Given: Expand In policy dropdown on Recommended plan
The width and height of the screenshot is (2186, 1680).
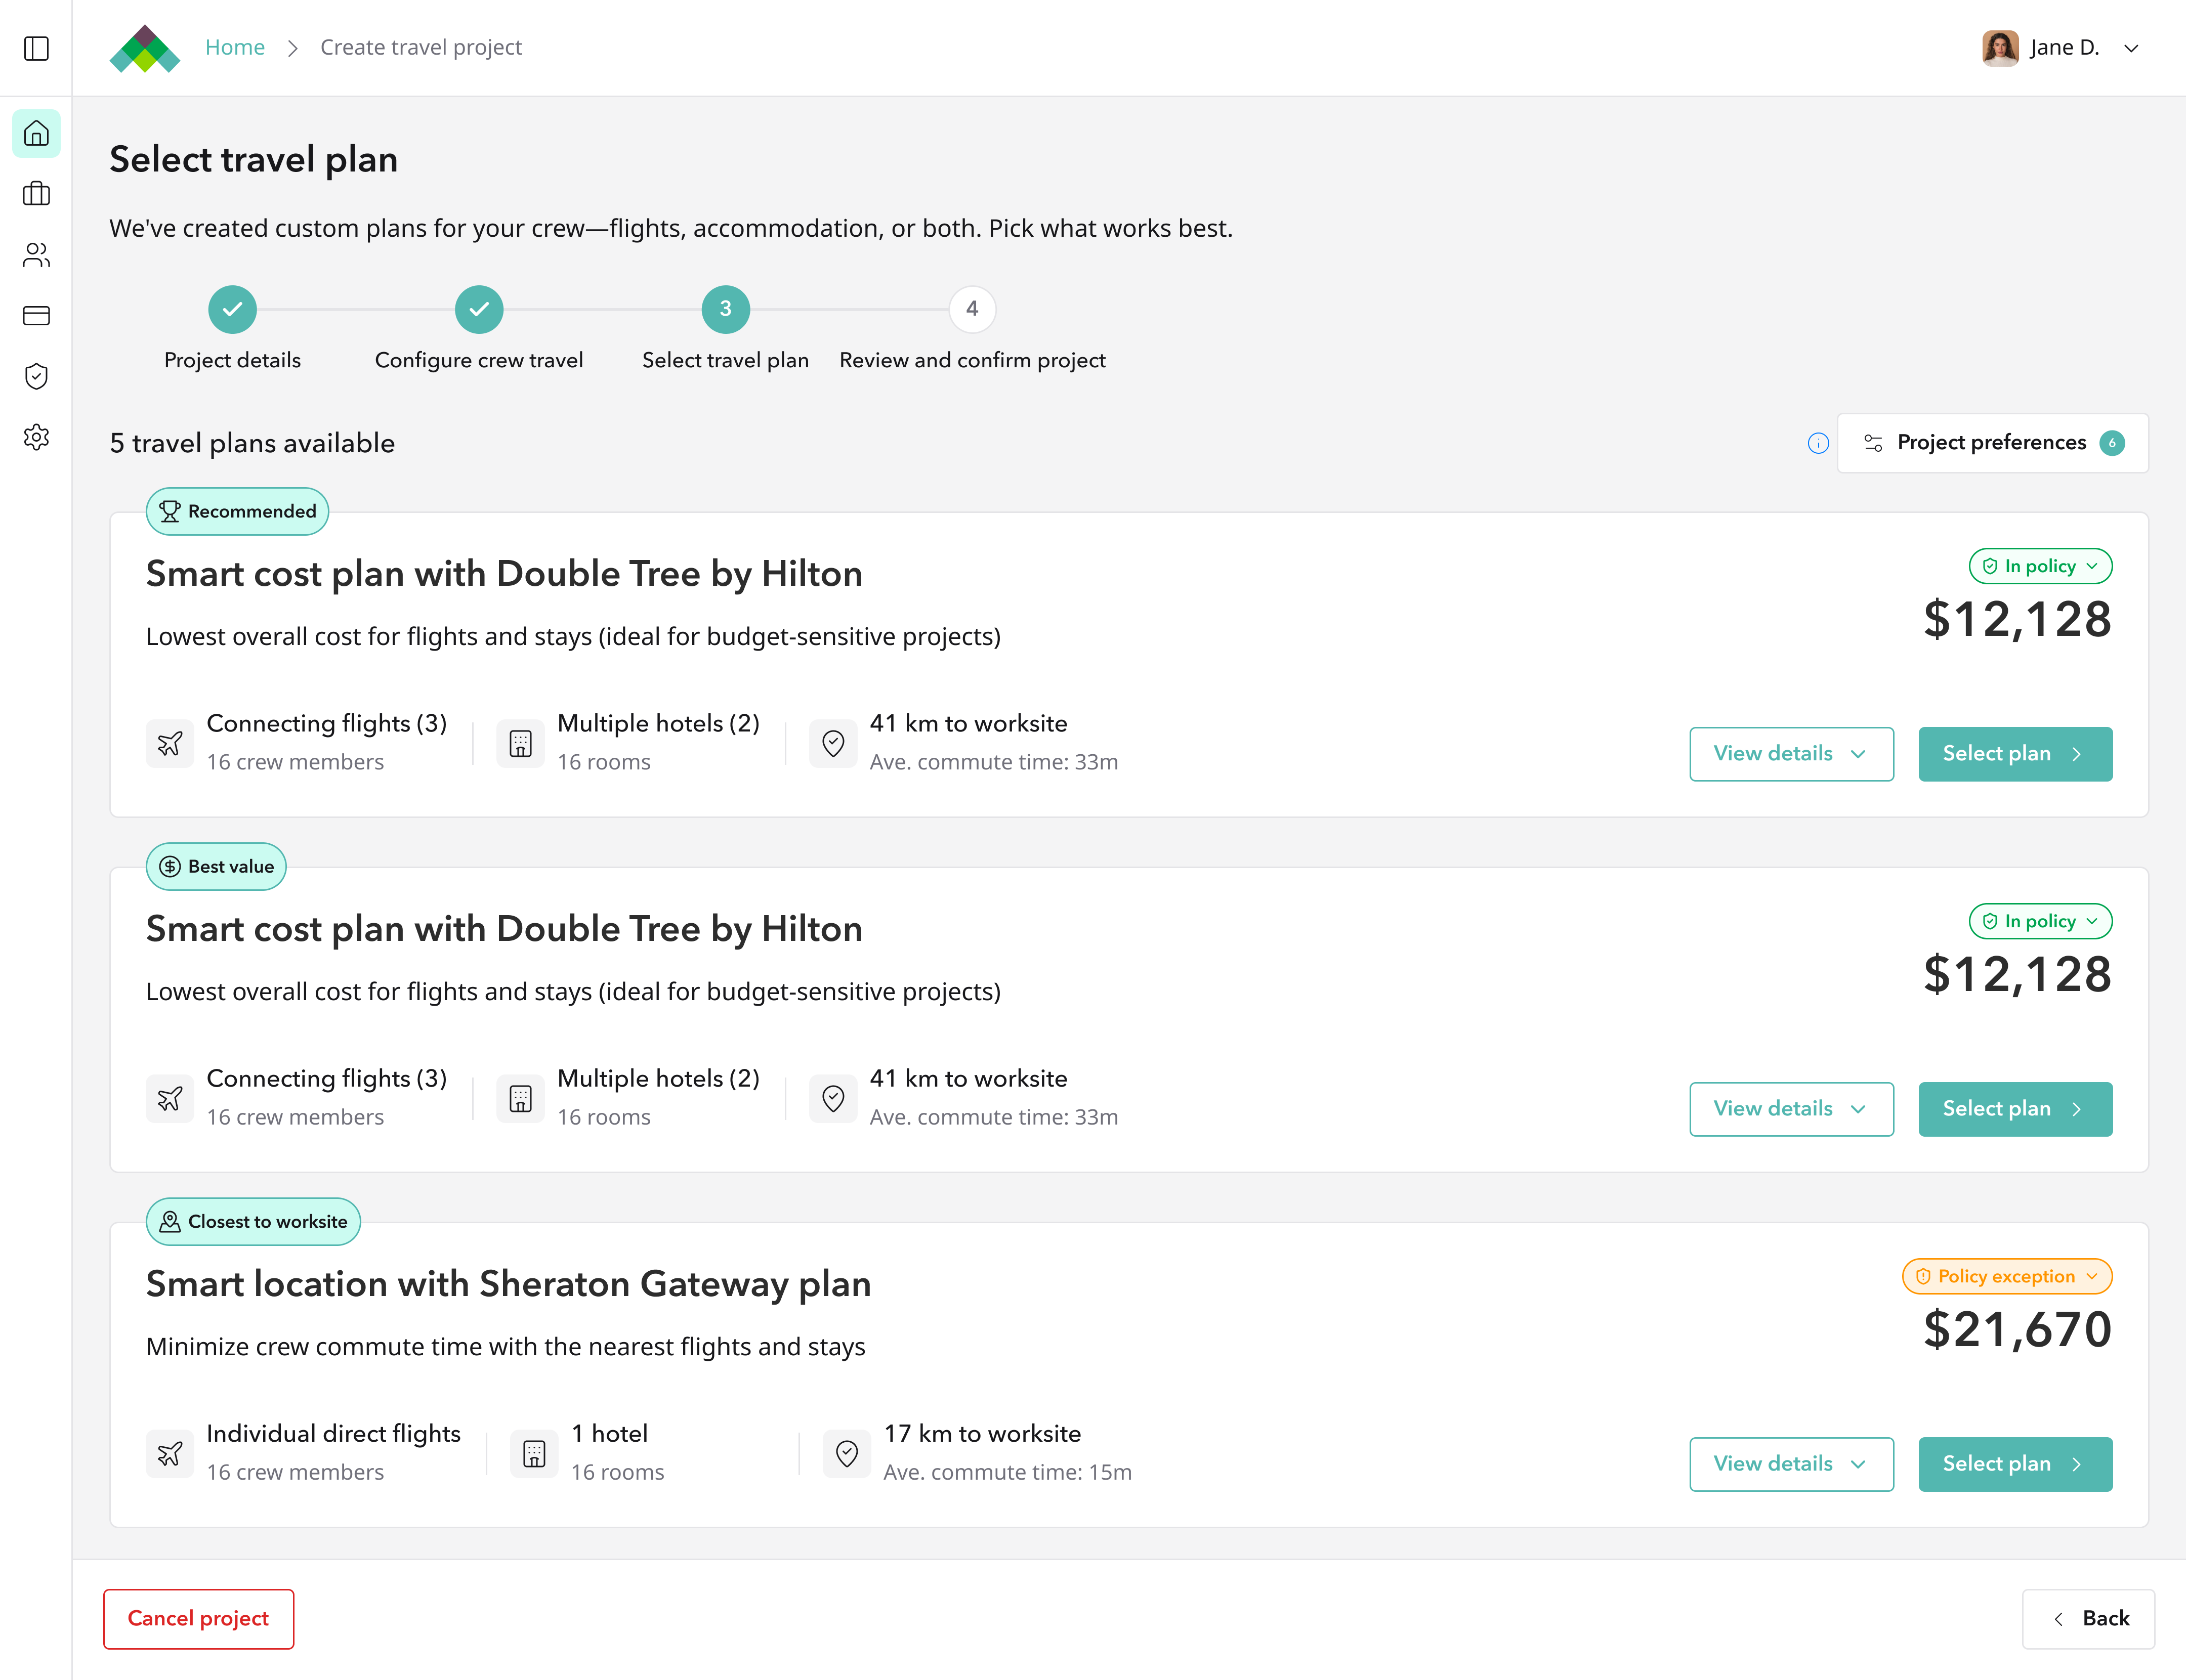Looking at the screenshot, I should pyautogui.click(x=2040, y=566).
